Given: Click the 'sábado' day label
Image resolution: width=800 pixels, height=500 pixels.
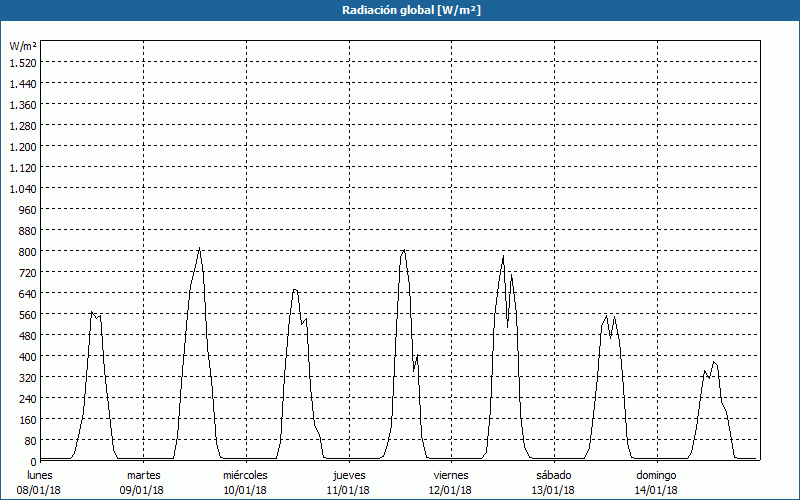Looking at the screenshot, I should tap(554, 475).
